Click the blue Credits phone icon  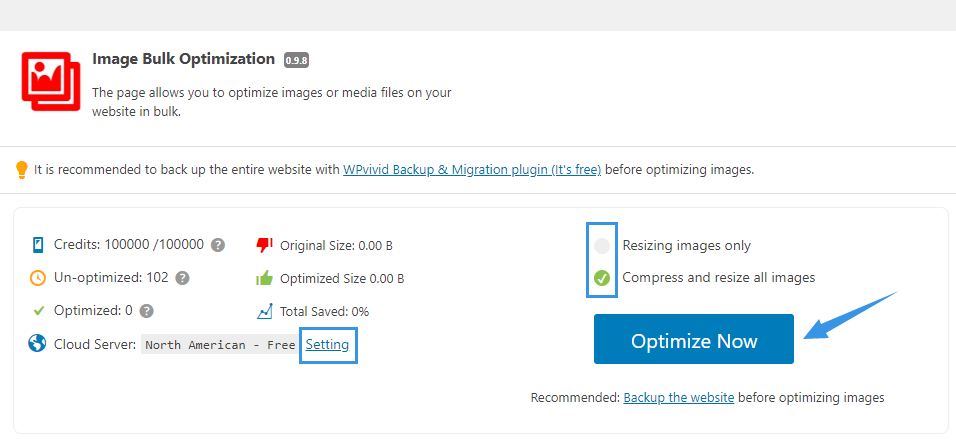pyautogui.click(x=38, y=245)
